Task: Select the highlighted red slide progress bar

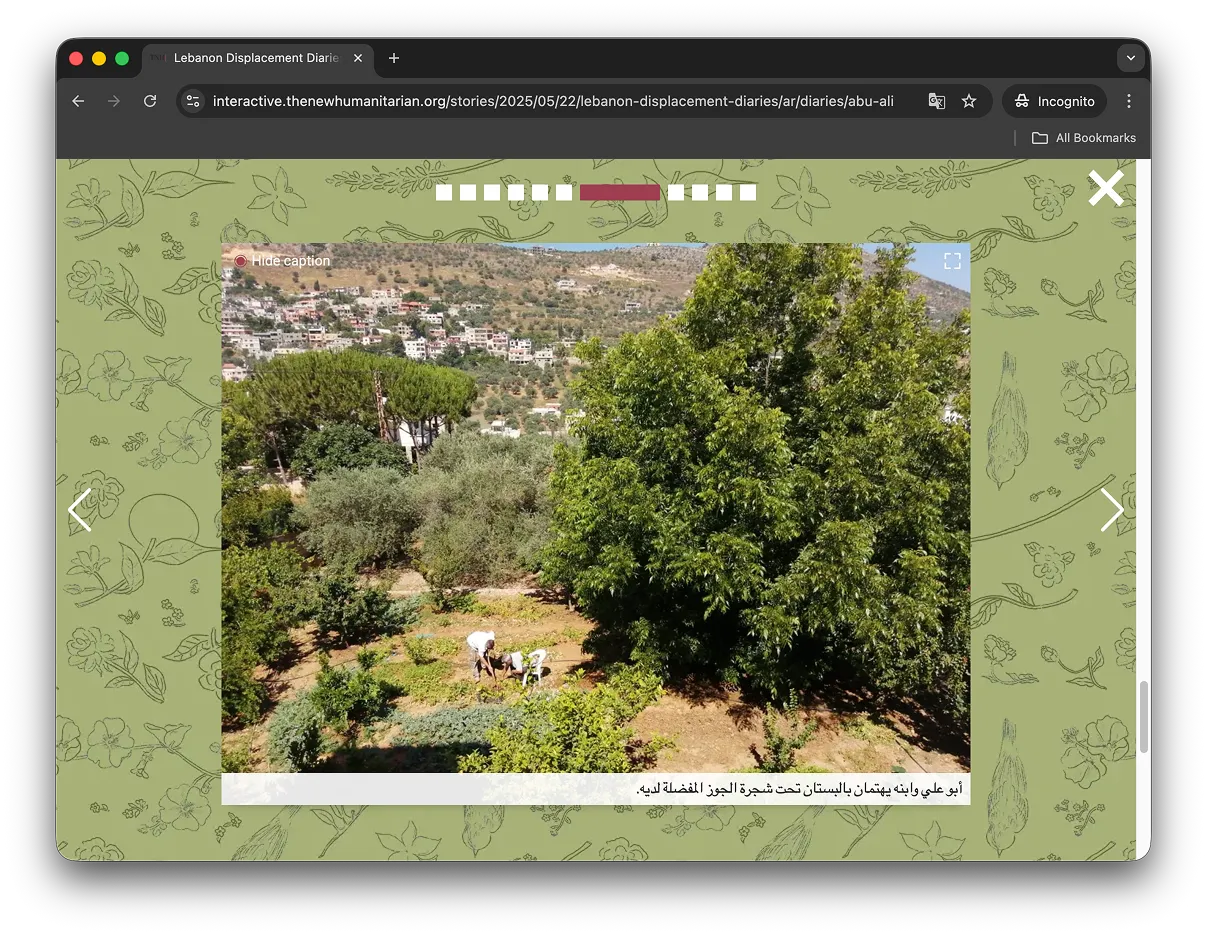Action: (x=619, y=192)
